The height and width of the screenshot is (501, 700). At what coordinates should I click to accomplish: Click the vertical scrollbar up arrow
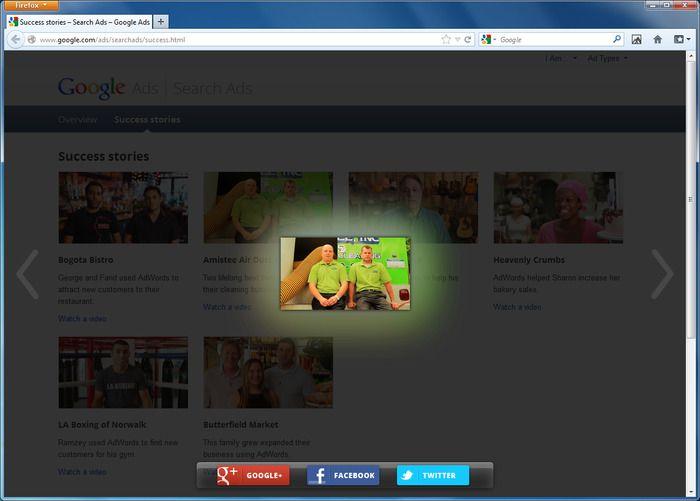click(x=691, y=56)
